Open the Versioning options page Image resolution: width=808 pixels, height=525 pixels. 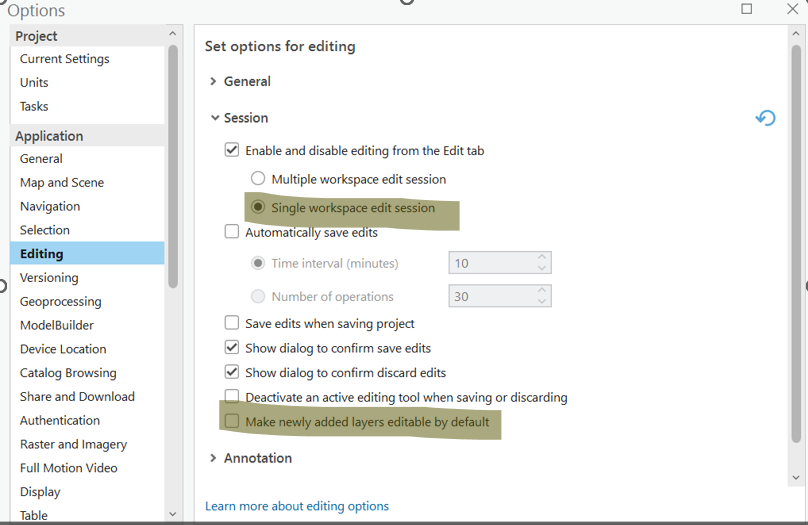click(49, 277)
